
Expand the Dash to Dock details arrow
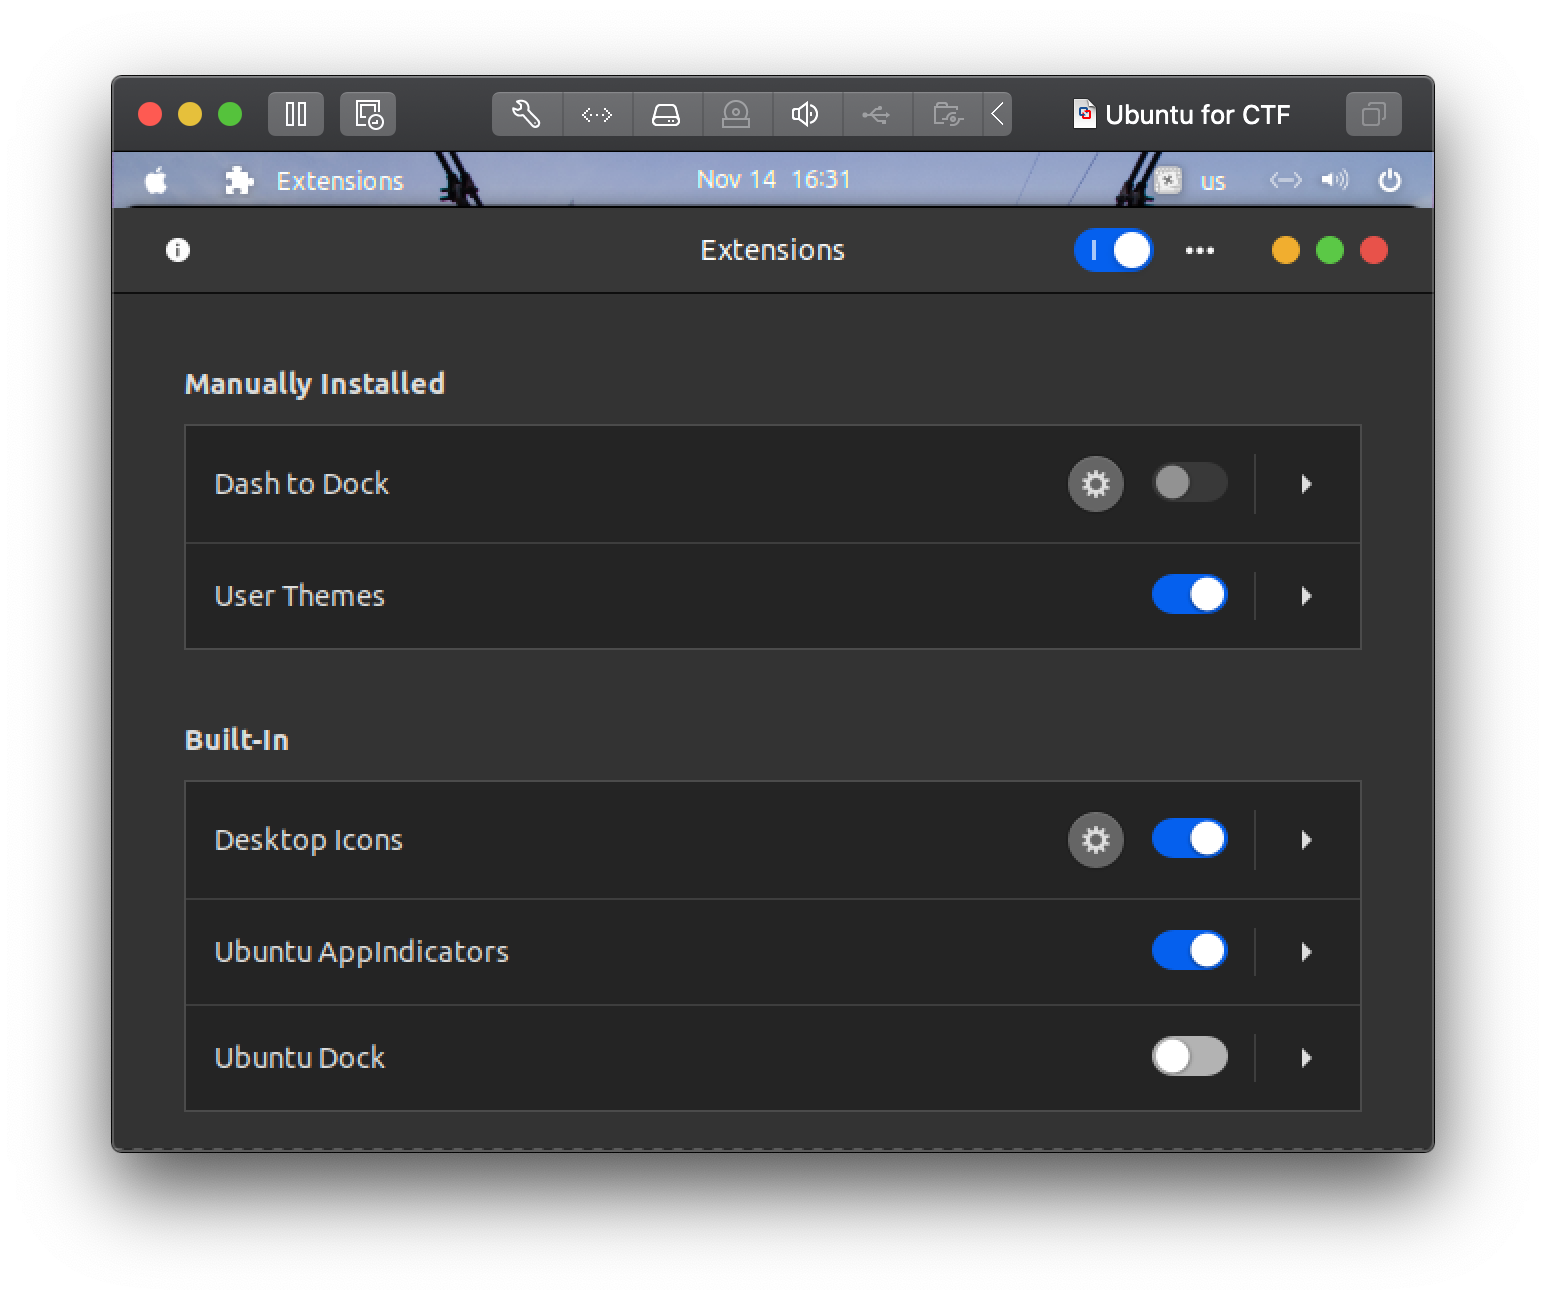(x=1306, y=484)
